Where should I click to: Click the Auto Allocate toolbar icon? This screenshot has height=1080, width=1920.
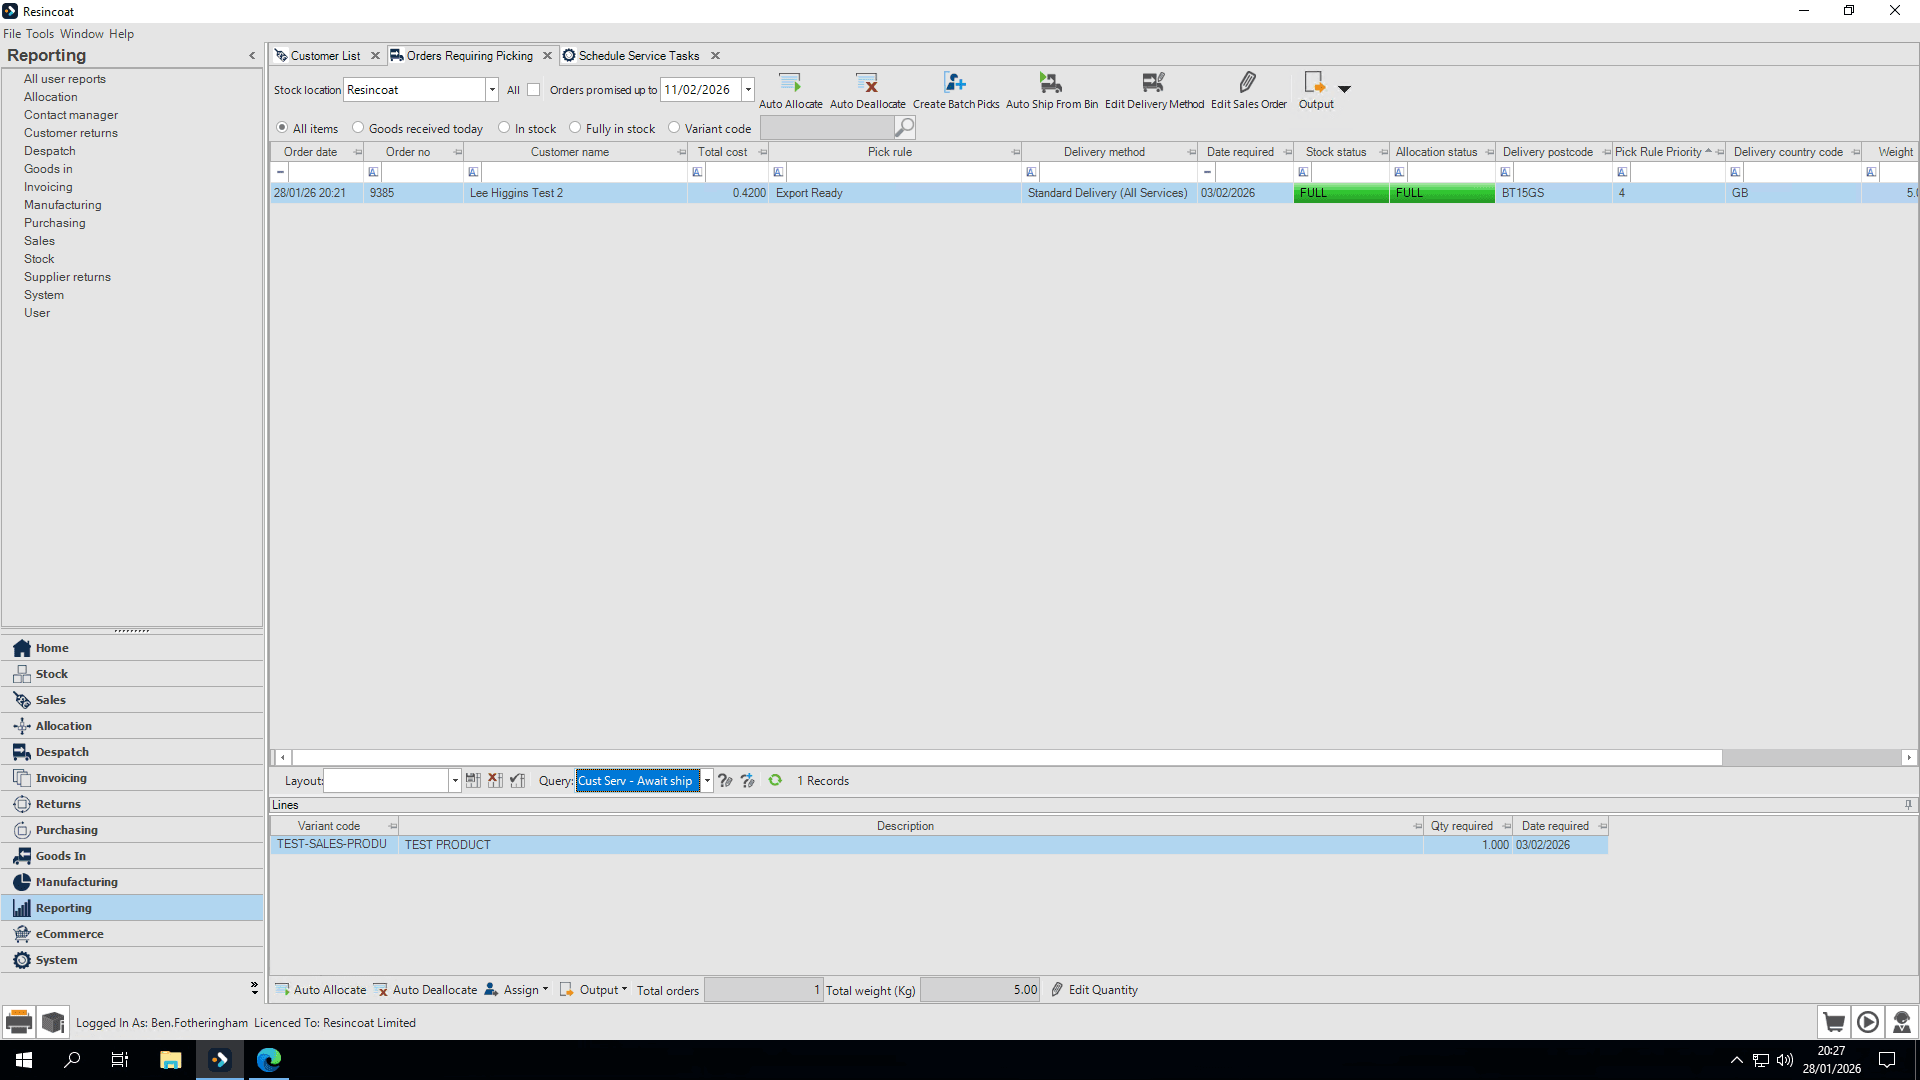pos(790,82)
